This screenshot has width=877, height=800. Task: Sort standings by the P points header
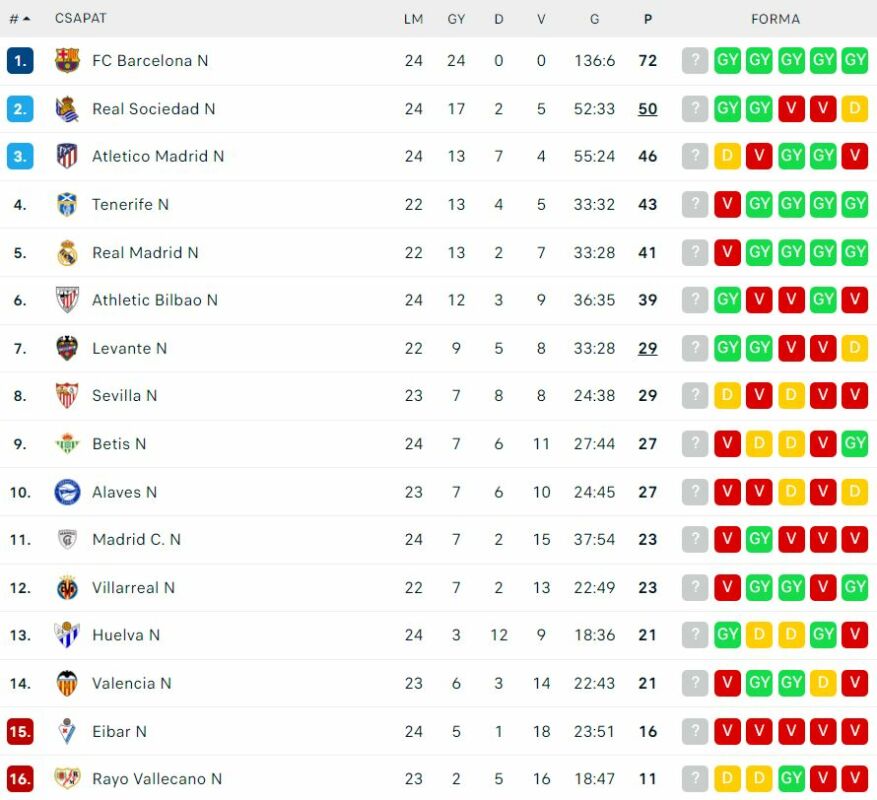click(648, 19)
